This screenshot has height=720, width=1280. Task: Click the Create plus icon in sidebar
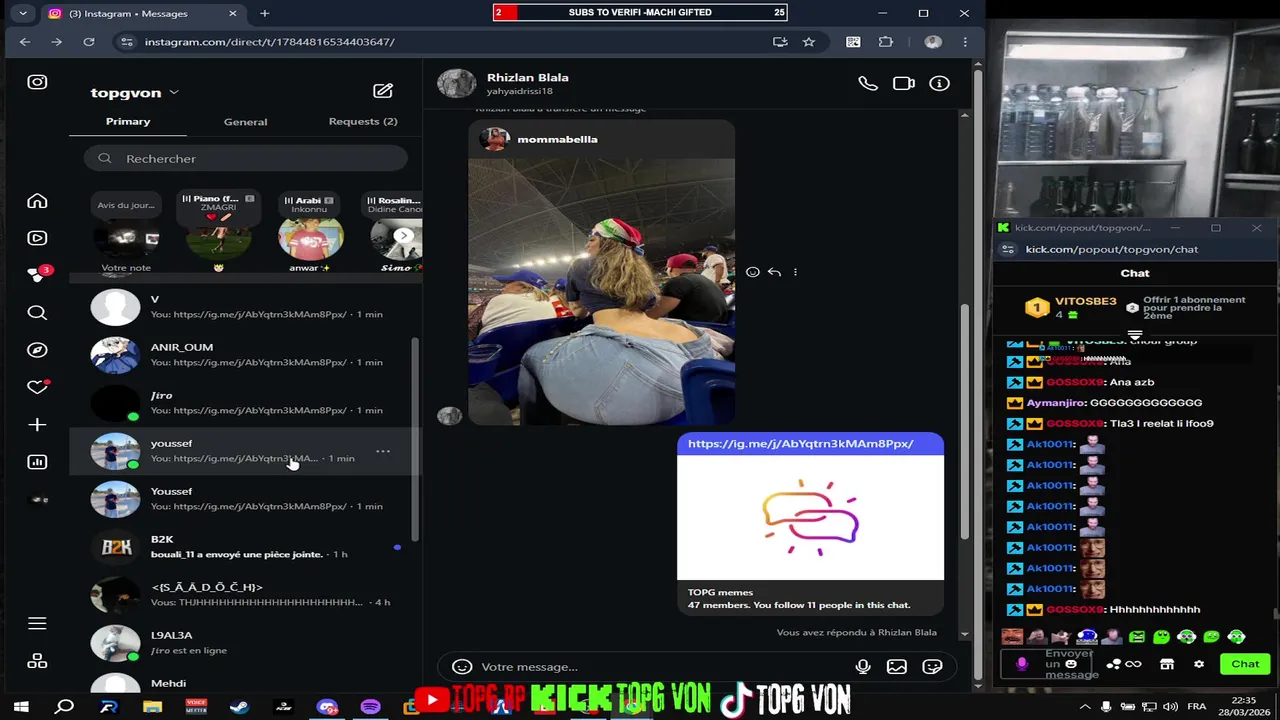pyautogui.click(x=37, y=425)
